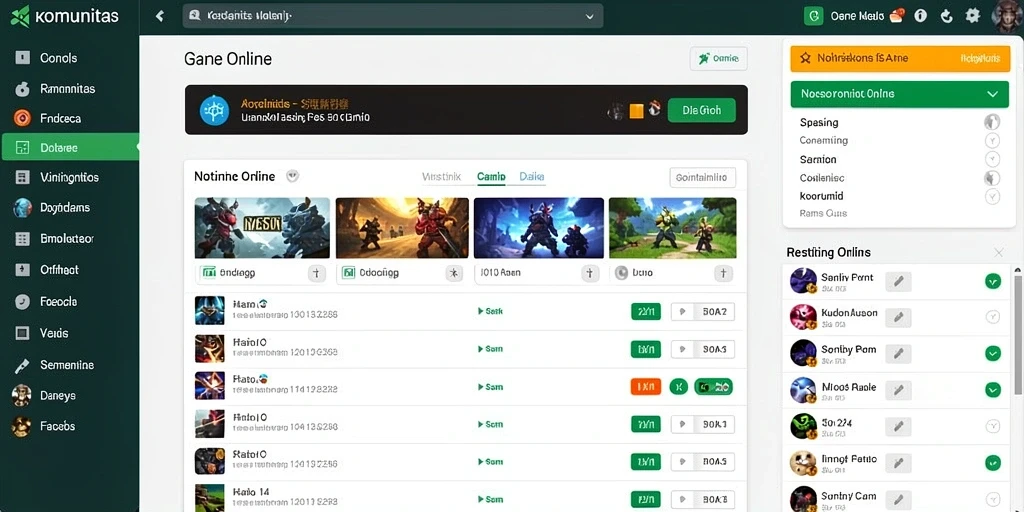Close the Restiting Onlins panel
Viewport: 1024px width, 512px height.
coord(999,253)
